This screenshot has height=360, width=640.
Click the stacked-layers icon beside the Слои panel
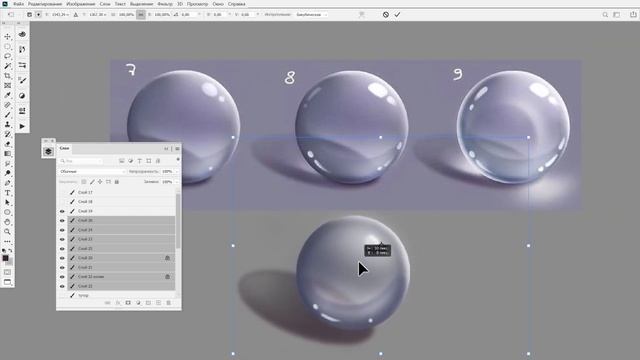(x=48, y=151)
